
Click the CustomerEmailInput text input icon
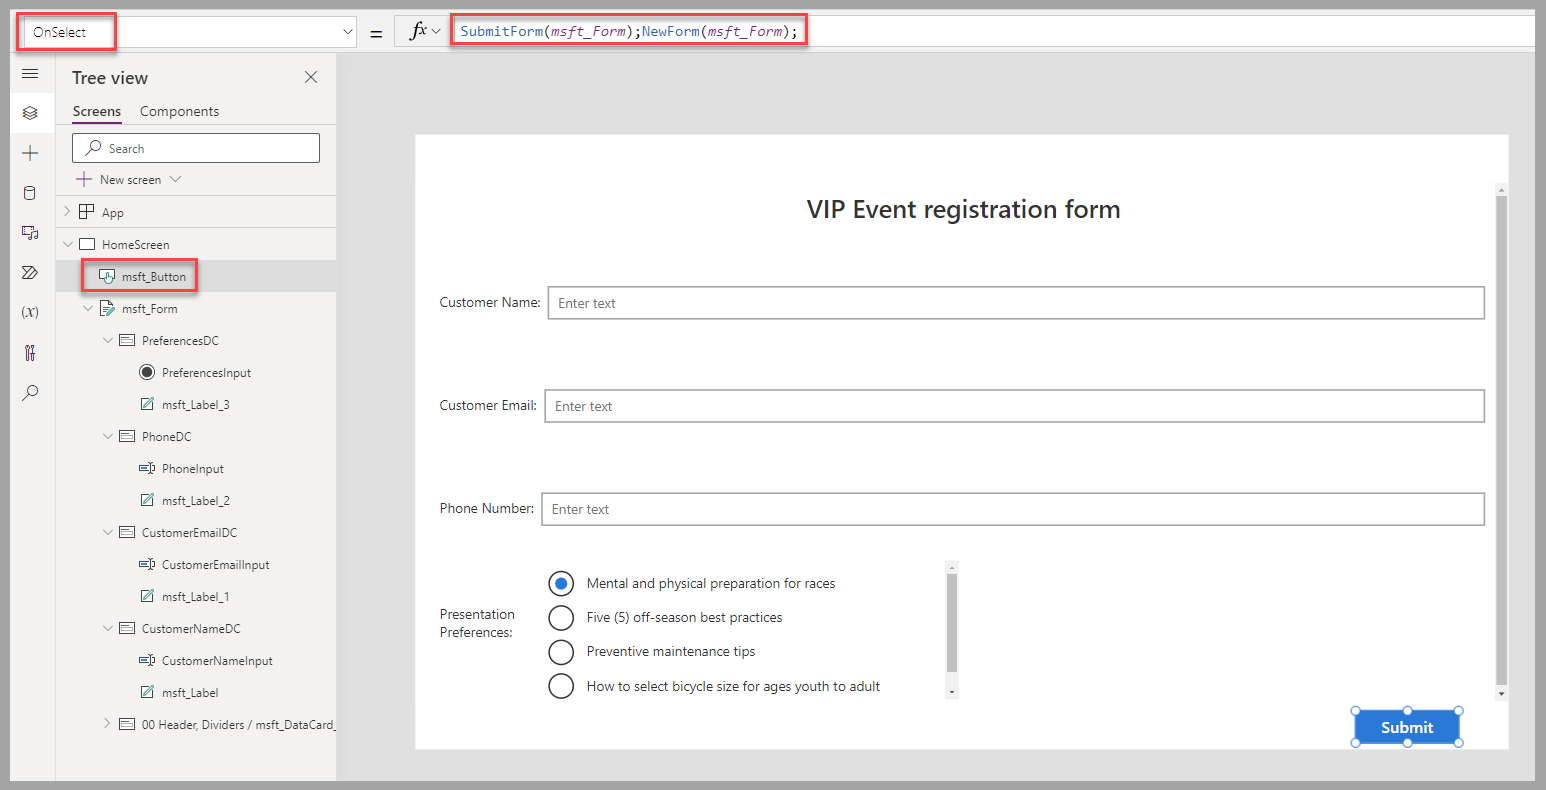coord(147,564)
